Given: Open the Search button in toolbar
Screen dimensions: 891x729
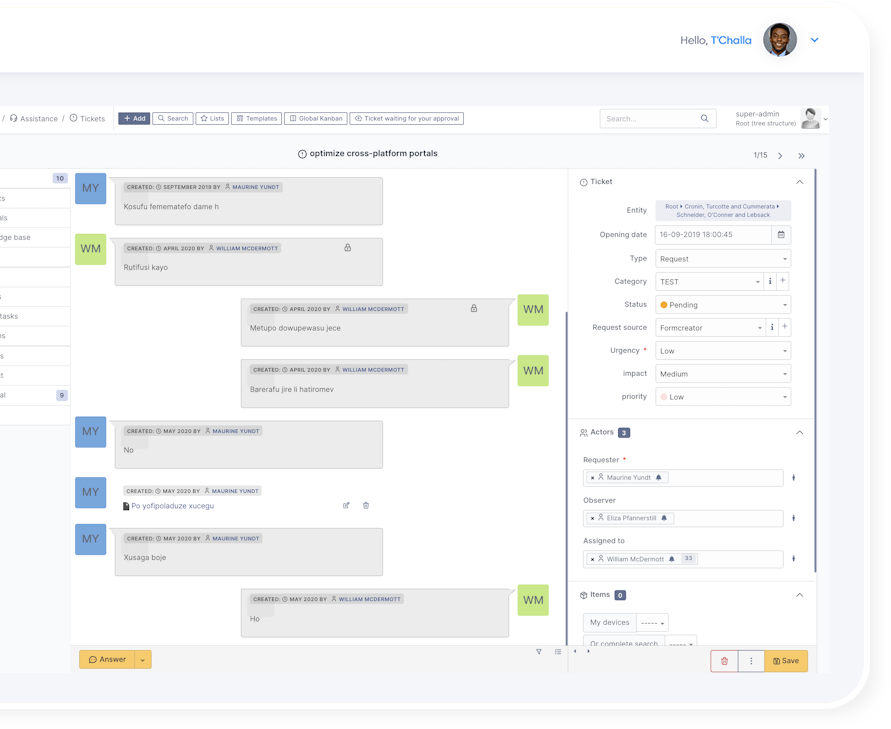Looking at the screenshot, I should [x=173, y=118].
